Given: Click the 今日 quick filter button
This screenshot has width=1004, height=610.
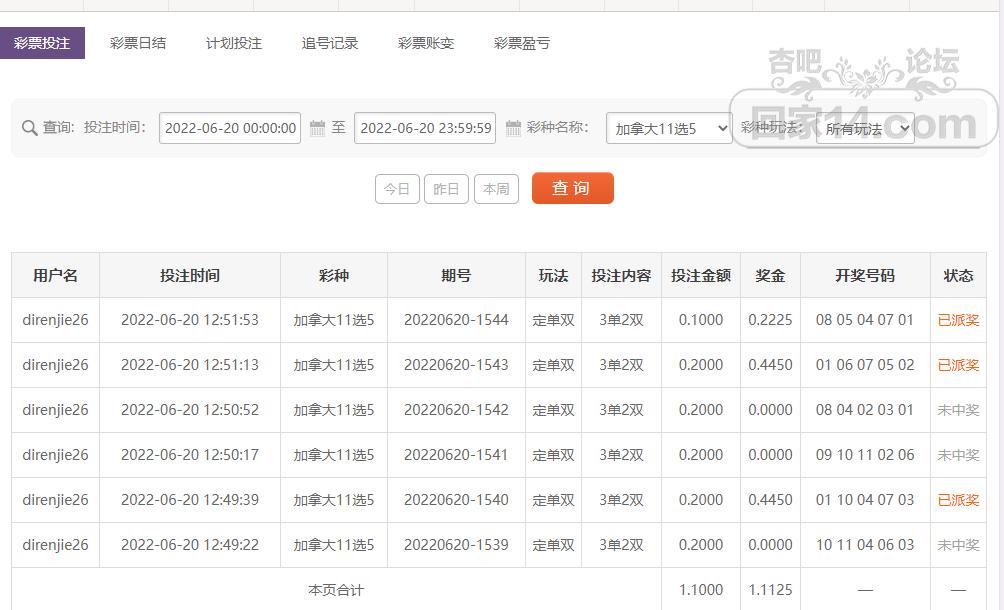Looking at the screenshot, I should click(397, 189).
